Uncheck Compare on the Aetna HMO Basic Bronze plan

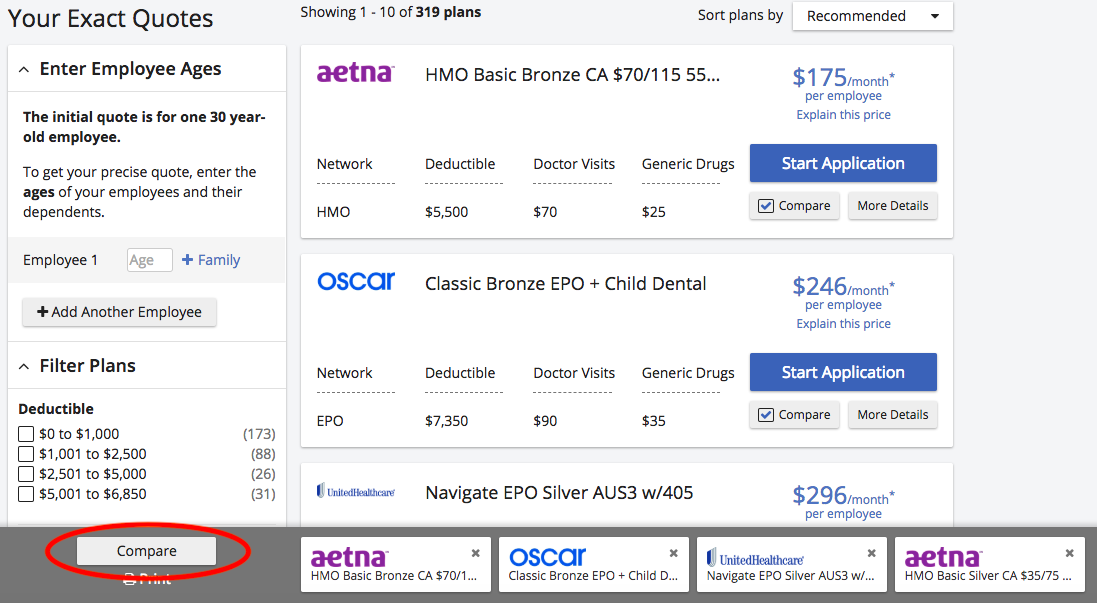pos(764,205)
